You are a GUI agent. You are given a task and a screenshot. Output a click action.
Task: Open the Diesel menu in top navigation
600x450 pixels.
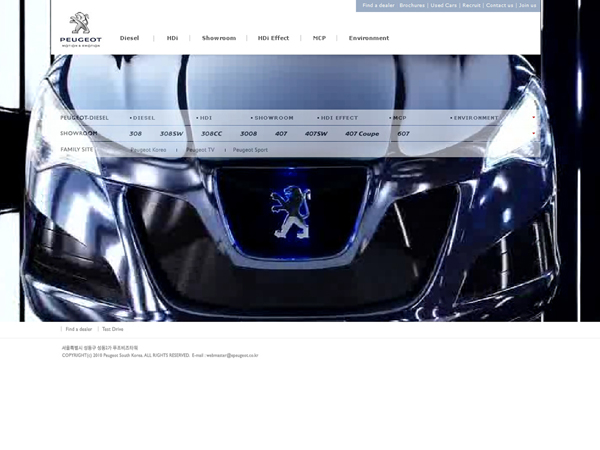coord(129,38)
